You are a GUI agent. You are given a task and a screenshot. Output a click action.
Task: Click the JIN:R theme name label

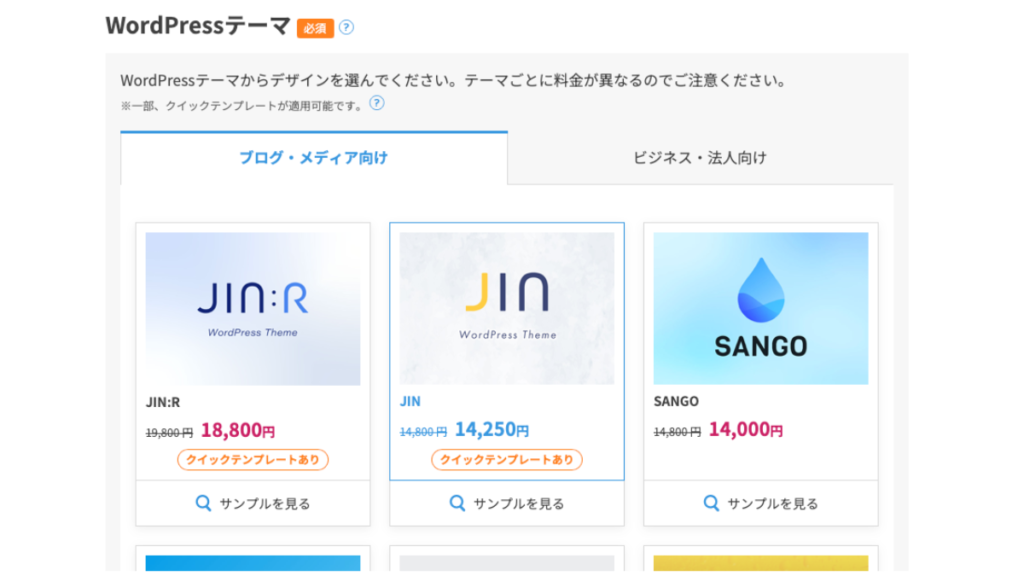pyautogui.click(x=163, y=401)
